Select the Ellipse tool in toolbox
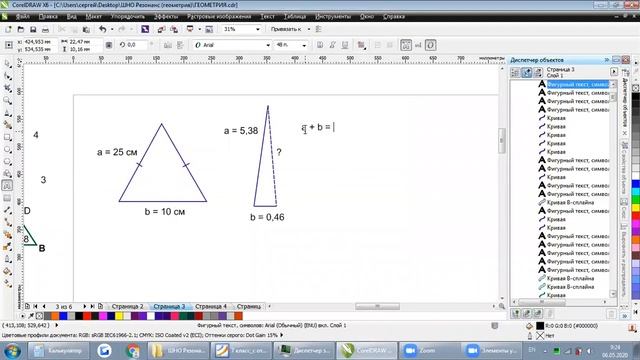The height and width of the screenshot is (360, 640). tap(7, 149)
